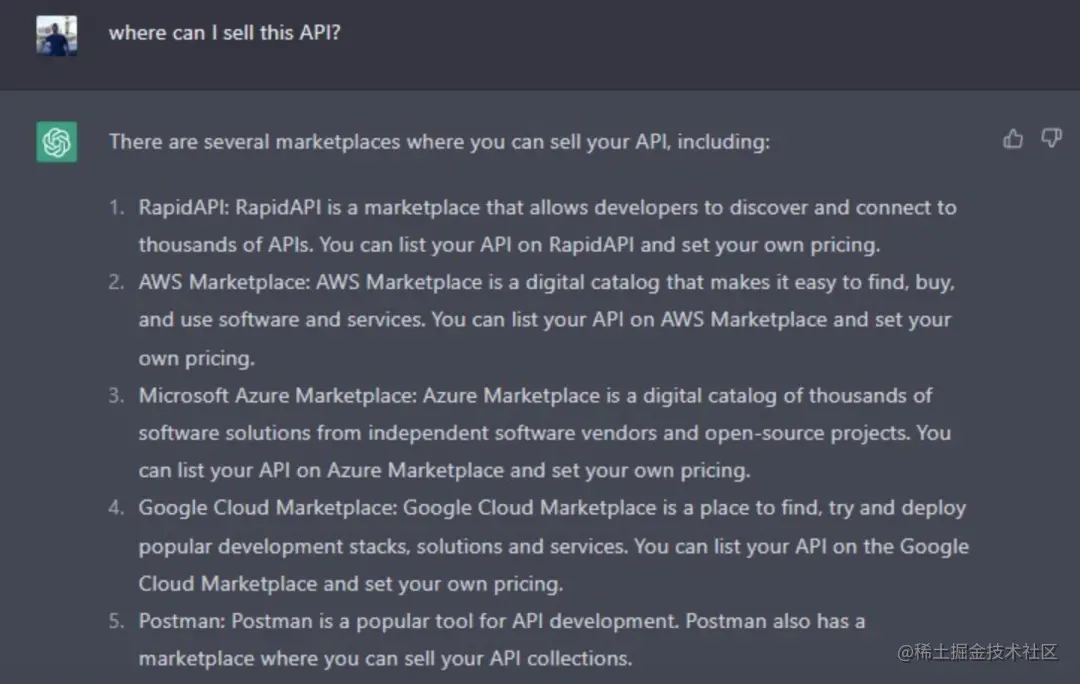Click list number "2." beside AWS Marketplace
1080x684 pixels.
coord(116,282)
